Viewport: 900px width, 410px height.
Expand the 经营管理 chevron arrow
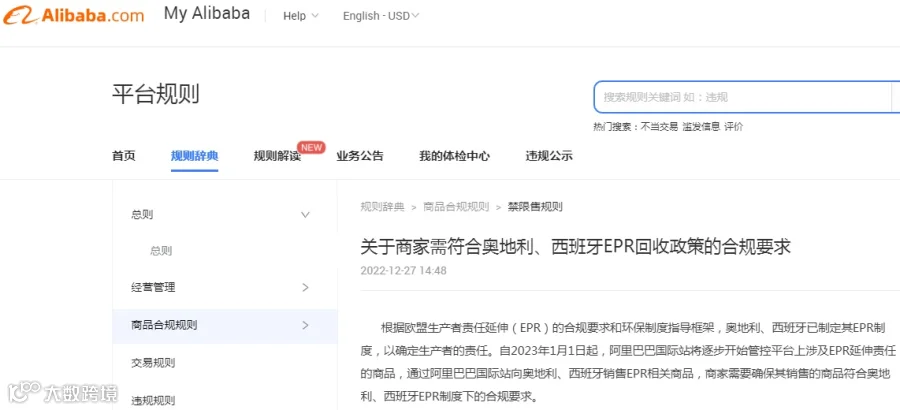click(x=305, y=287)
